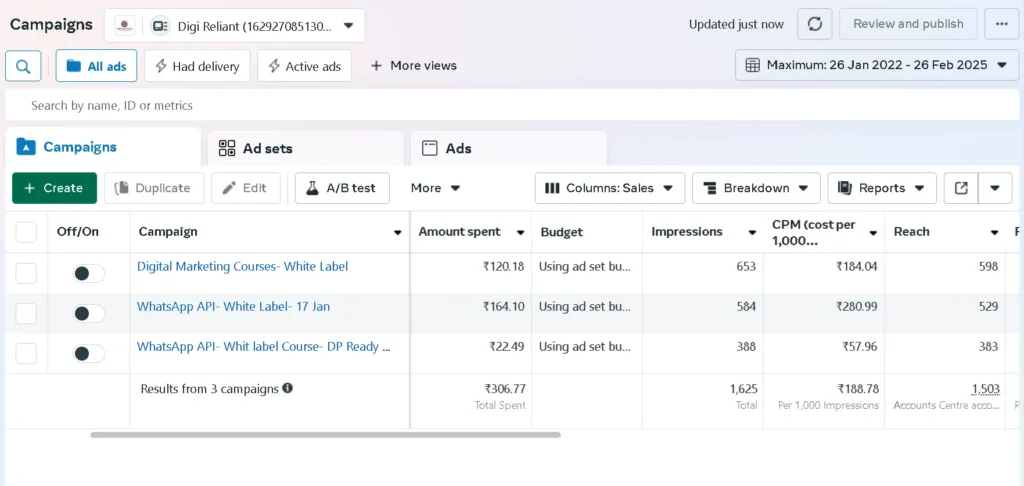Viewport: 1024px width, 486px height.
Task: Click the Updated just now text
Action: (x=736, y=24)
